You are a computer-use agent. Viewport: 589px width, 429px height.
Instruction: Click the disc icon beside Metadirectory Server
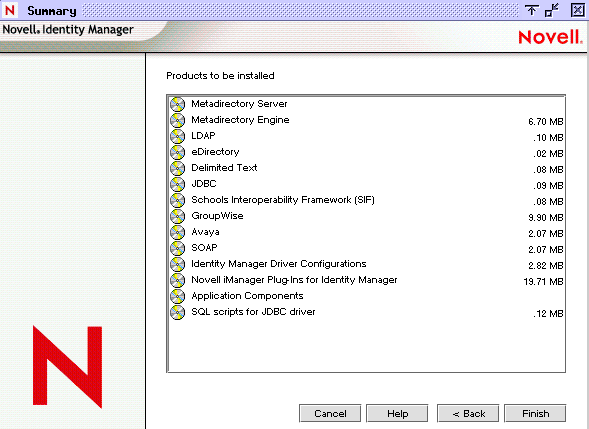[x=178, y=104]
